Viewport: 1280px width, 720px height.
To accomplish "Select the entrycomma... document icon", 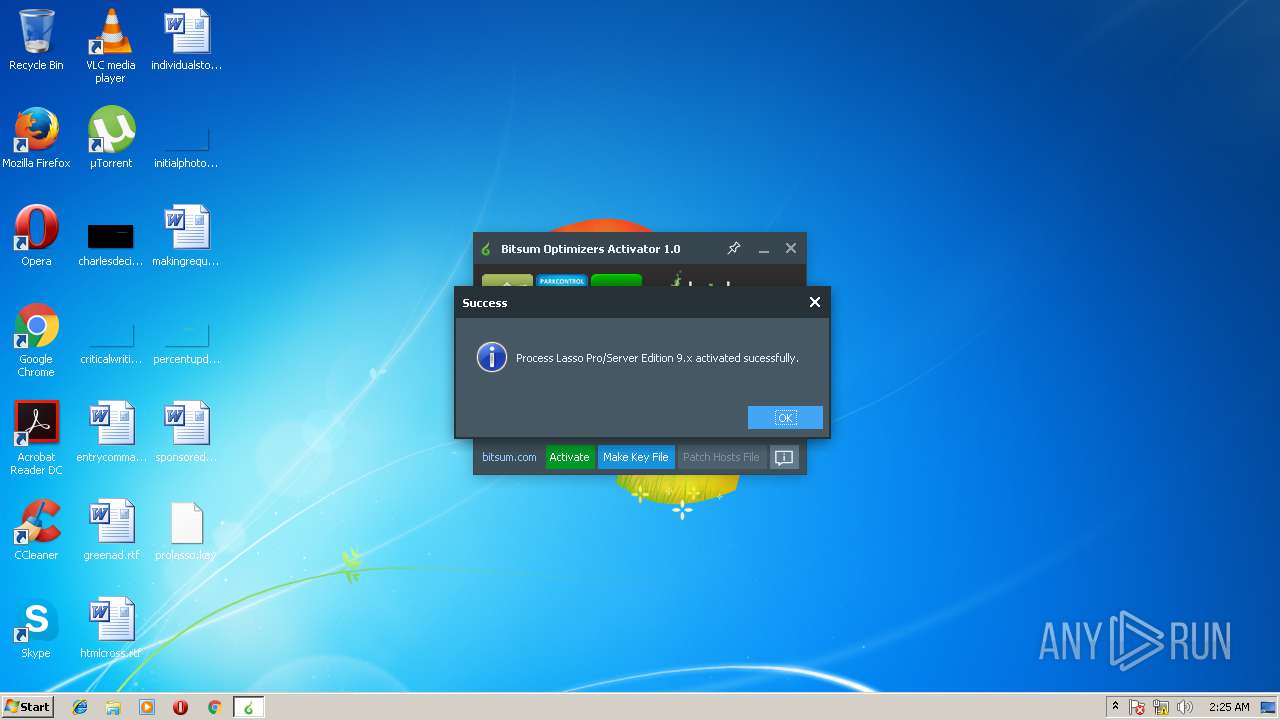I will [111, 432].
